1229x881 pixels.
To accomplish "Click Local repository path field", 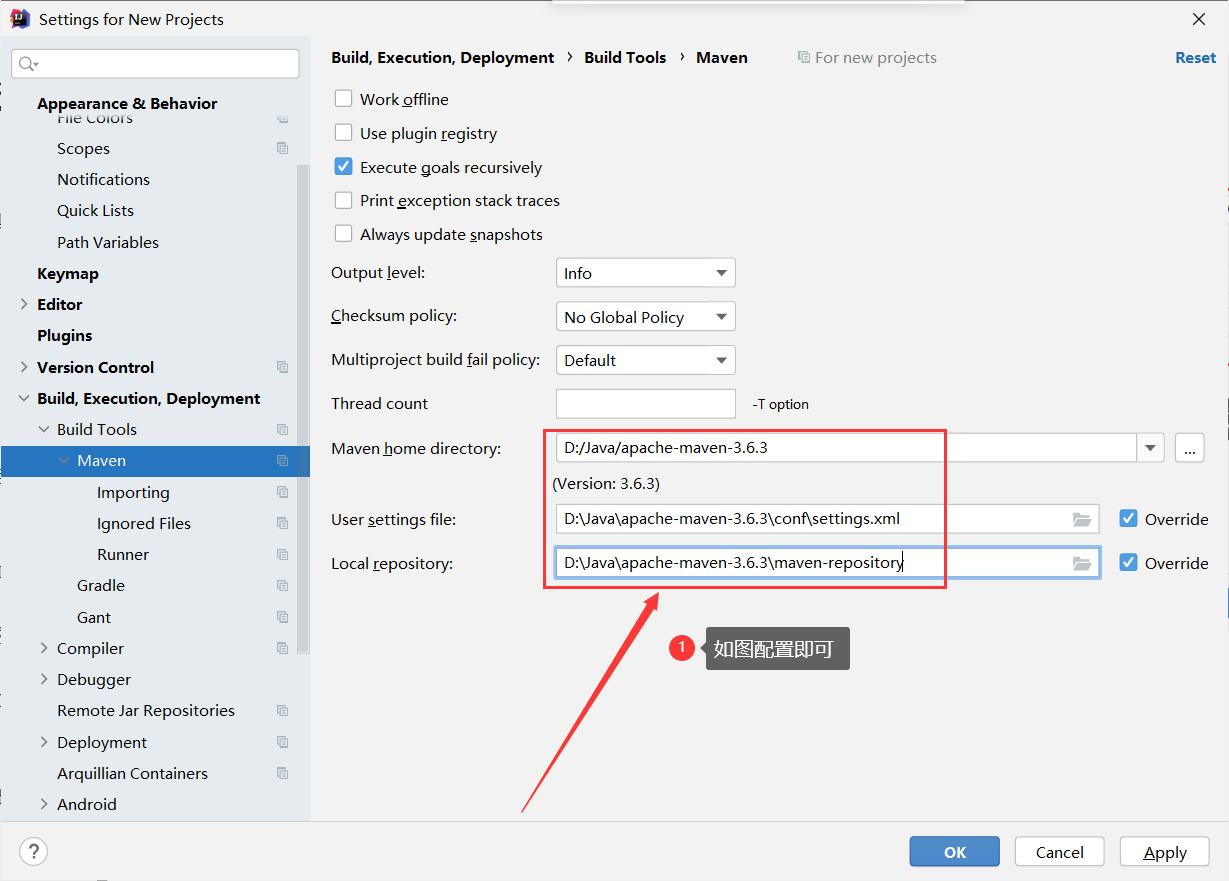I will (827, 563).
